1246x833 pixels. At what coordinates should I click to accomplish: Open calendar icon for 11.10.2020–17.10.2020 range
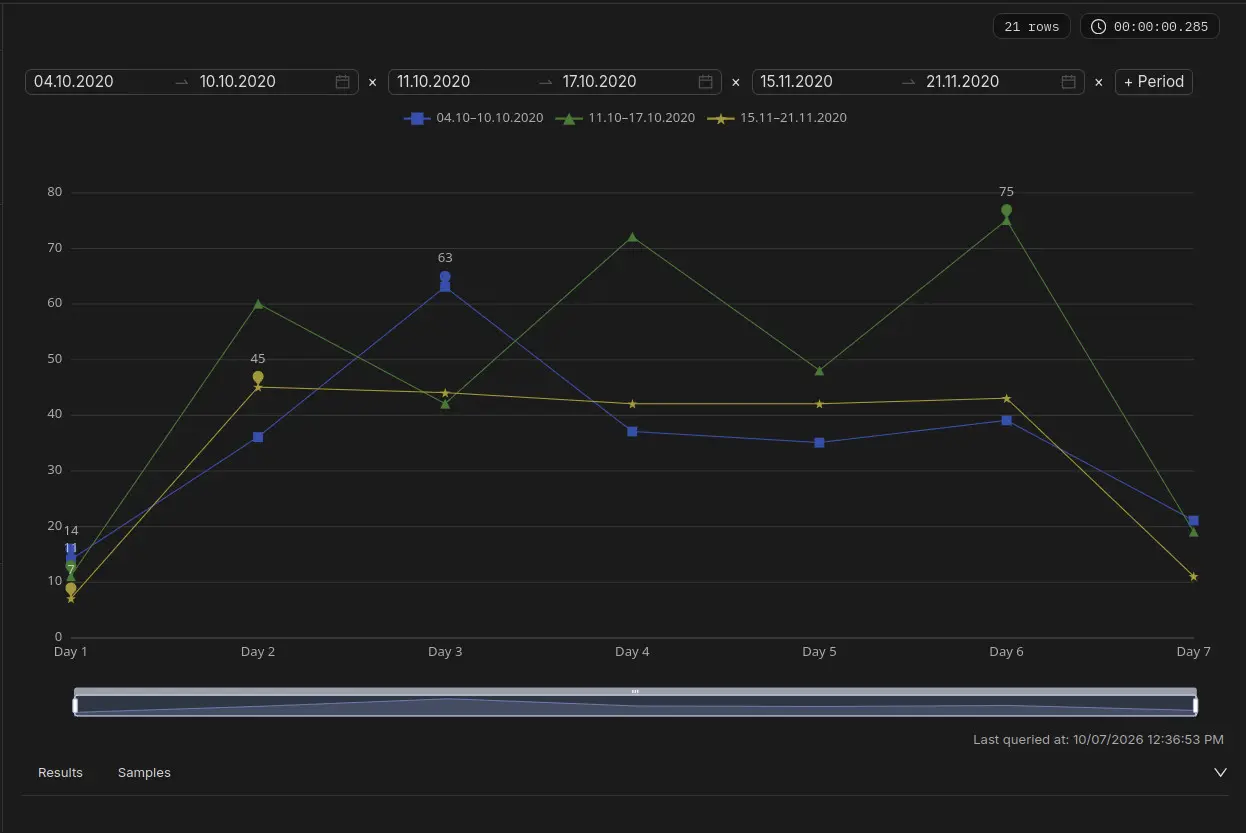coord(705,82)
